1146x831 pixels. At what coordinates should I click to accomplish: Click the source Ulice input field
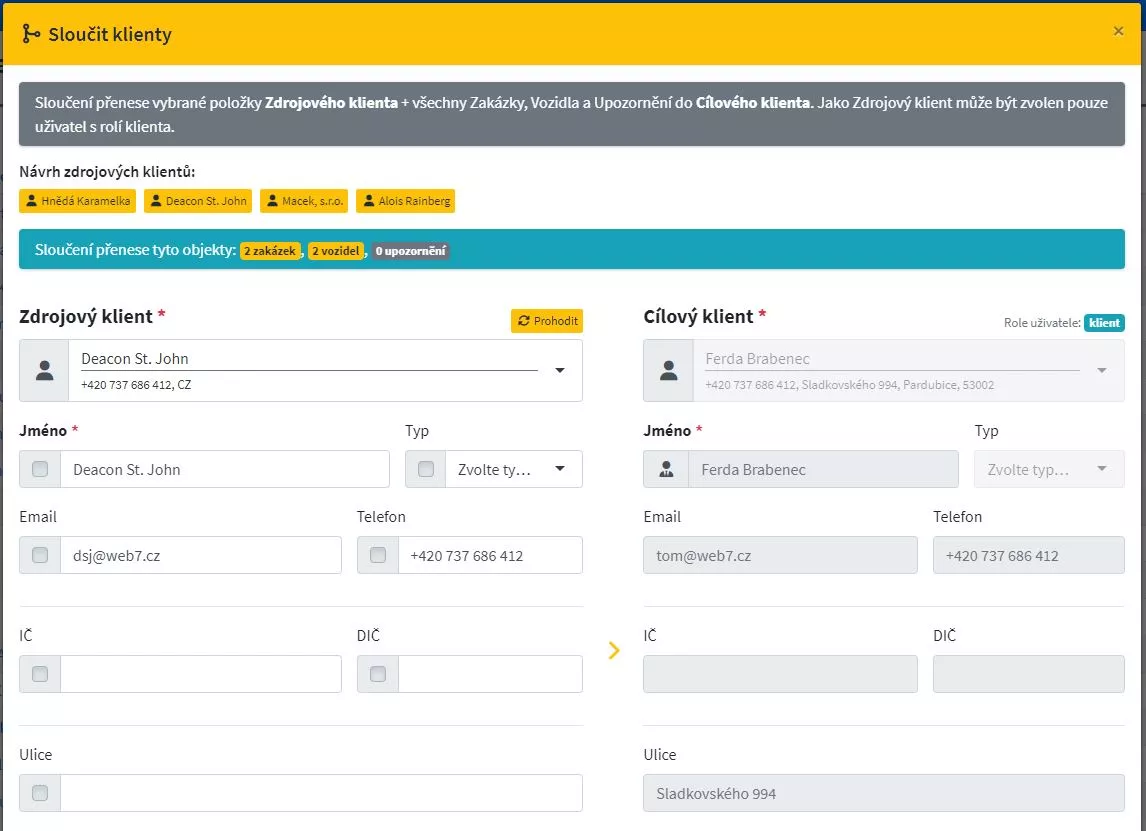click(321, 793)
